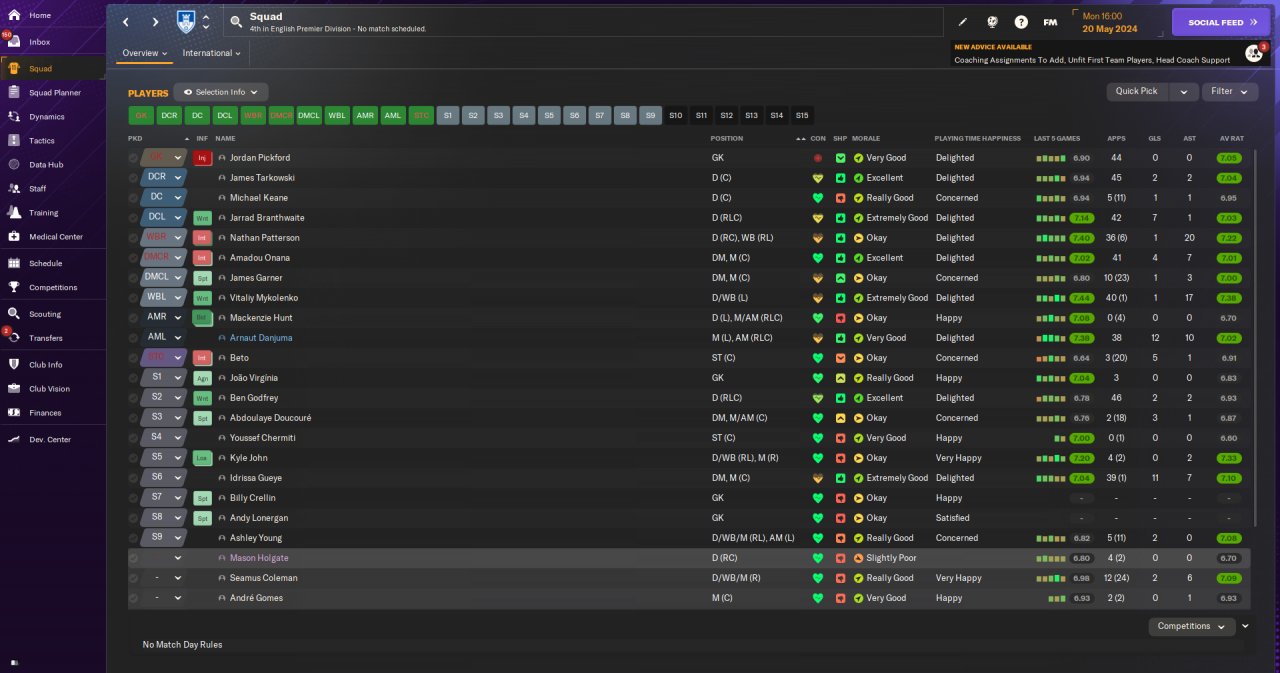Go back with the left navigation arrow
This screenshot has width=1280, height=673.
tap(126, 22)
